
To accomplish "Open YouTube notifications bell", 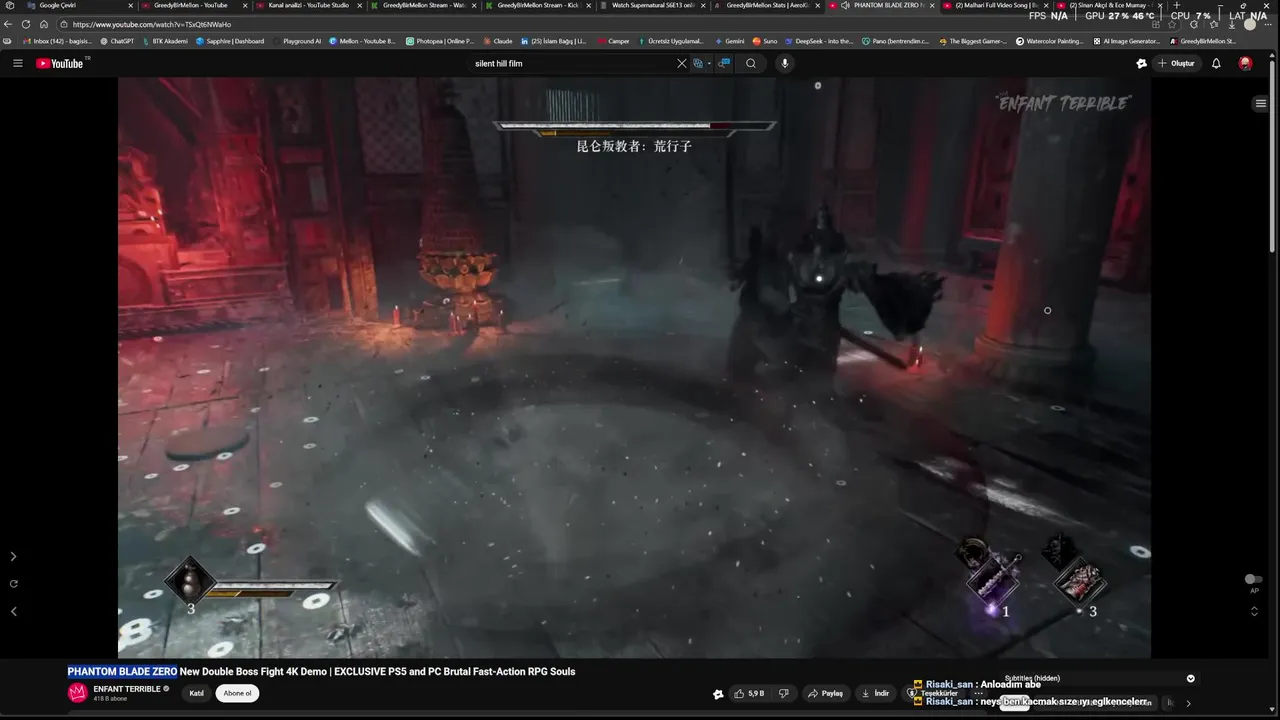I will 1216,63.
